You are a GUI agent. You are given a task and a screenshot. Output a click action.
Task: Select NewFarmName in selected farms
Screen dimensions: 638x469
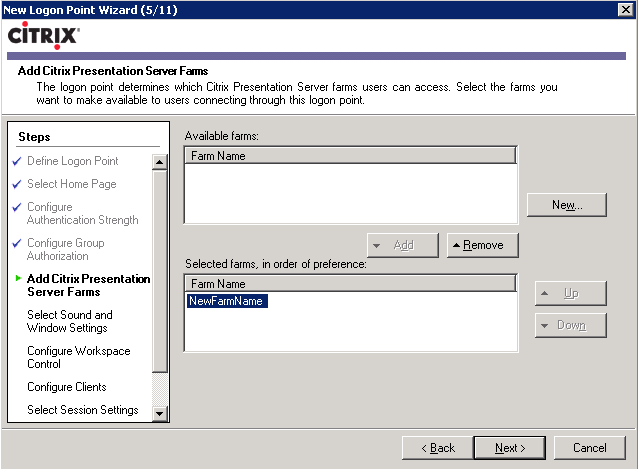coord(227,301)
